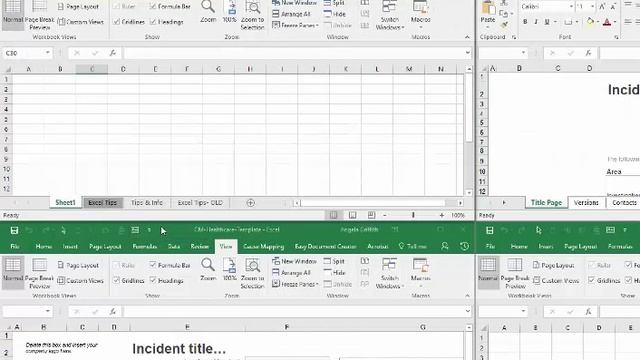Screen dimensions: 640x360
Task: Toggle Headings checkbox in Healthcare Template window
Action: point(153,280)
